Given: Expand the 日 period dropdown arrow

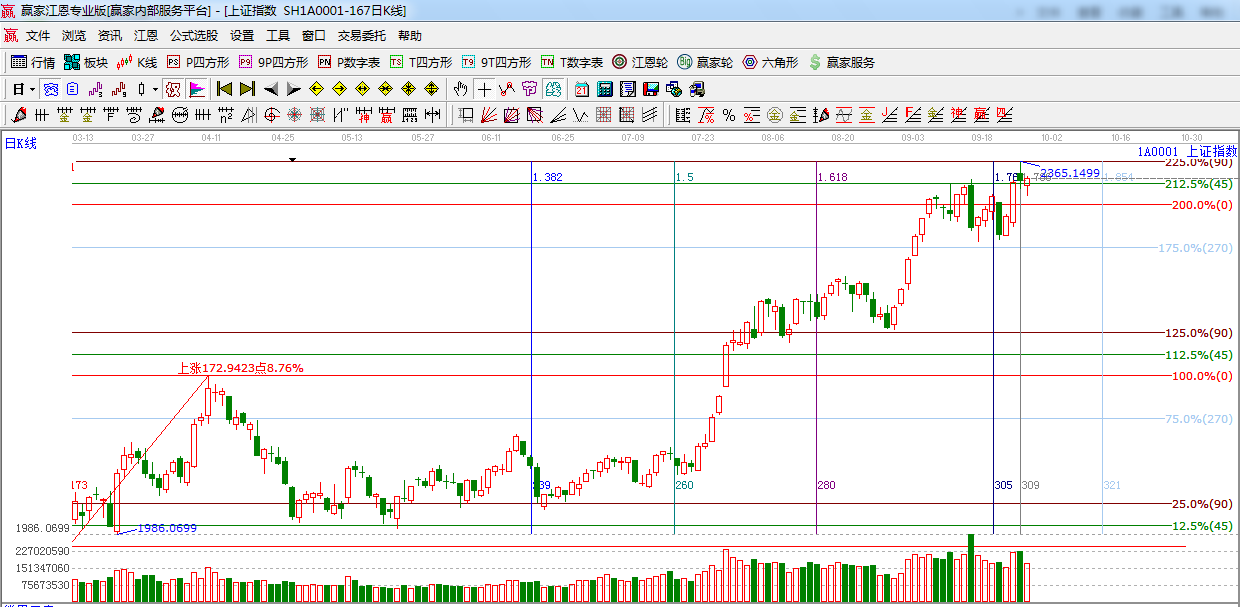Looking at the screenshot, I should 32,89.
